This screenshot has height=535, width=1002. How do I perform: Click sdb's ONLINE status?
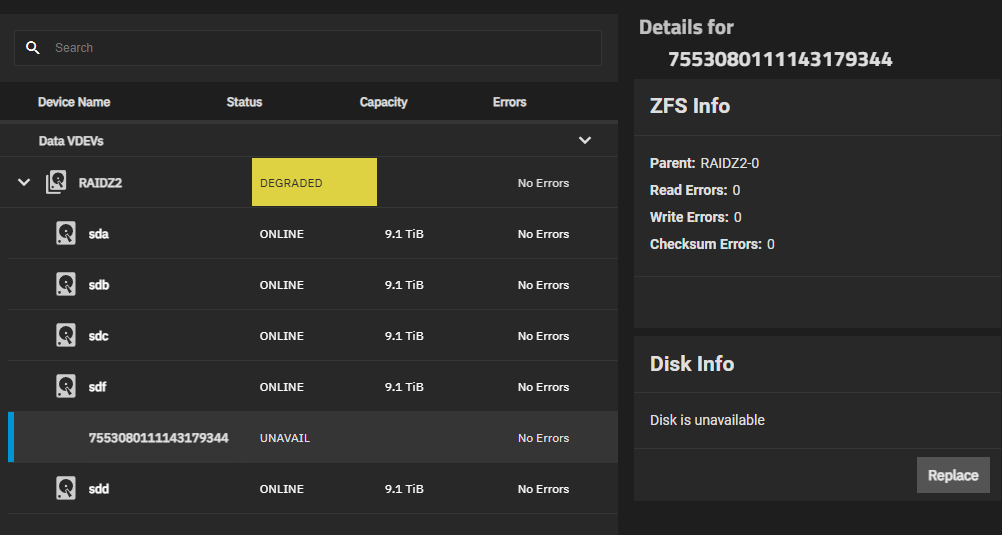[282, 285]
